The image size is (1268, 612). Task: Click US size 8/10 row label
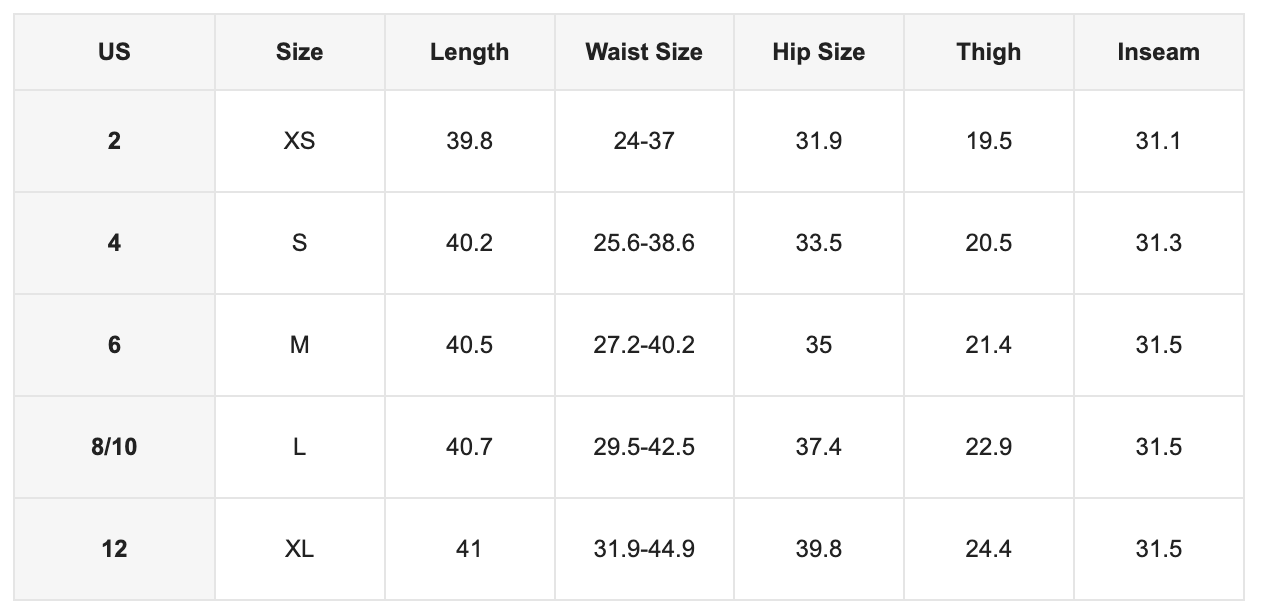[114, 447]
